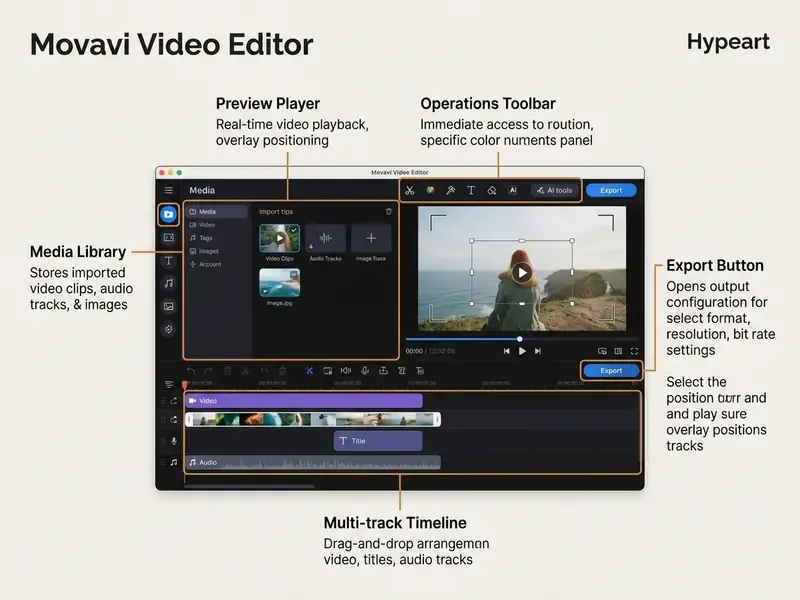
Task: Select Media in the library list
Action: click(x=217, y=211)
